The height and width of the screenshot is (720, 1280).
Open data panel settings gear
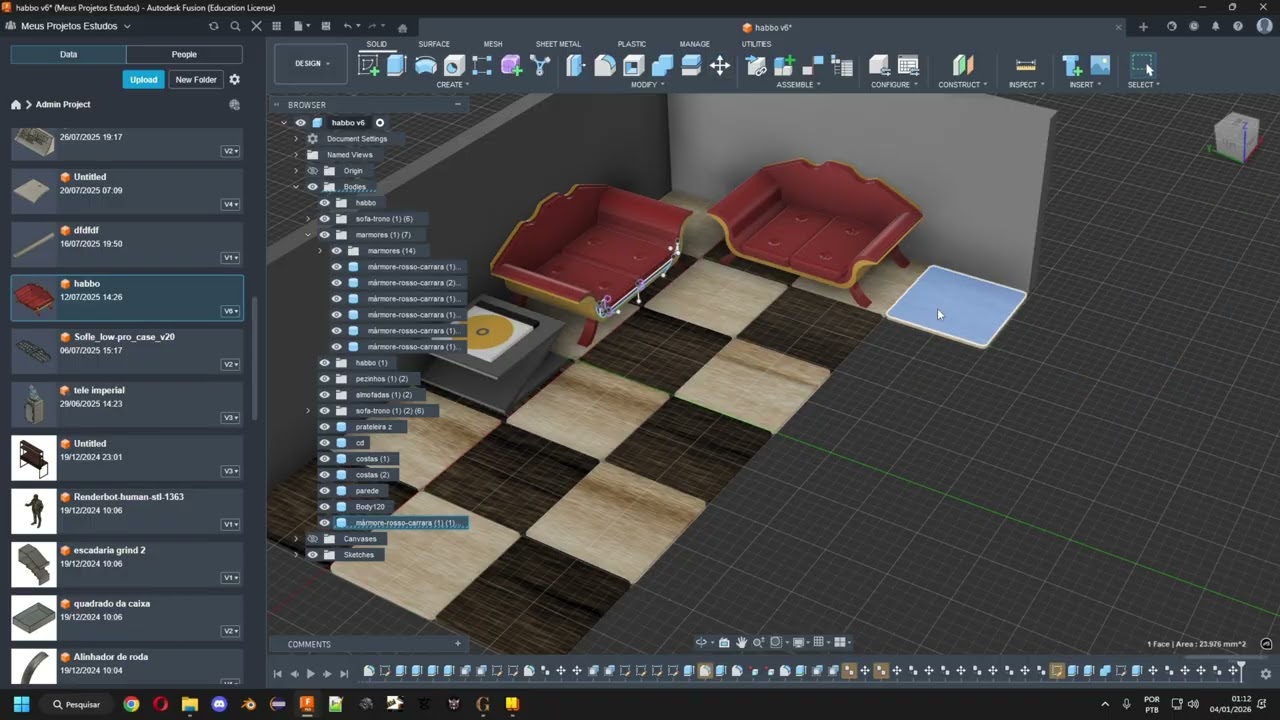(x=234, y=79)
